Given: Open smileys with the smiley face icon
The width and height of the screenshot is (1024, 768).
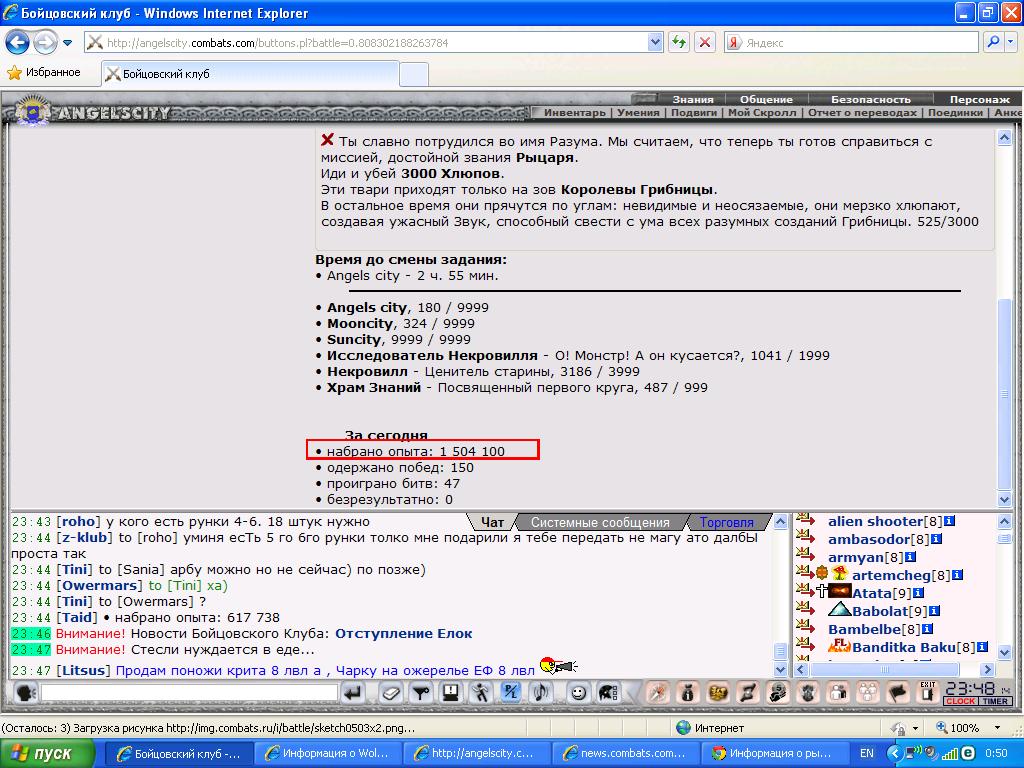Looking at the screenshot, I should point(578,692).
